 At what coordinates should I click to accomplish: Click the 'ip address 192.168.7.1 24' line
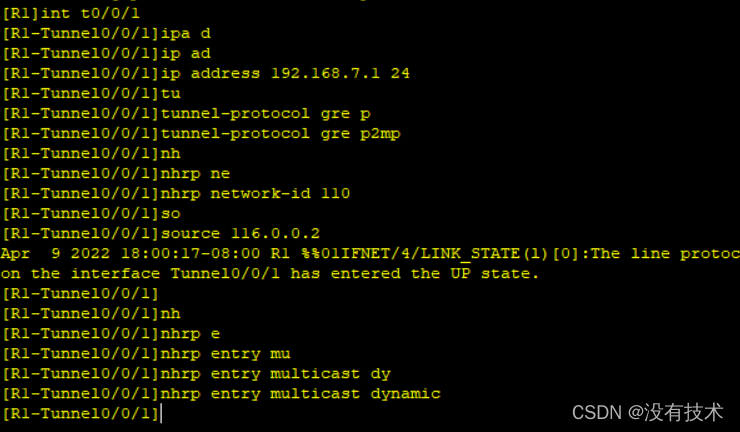tap(206, 74)
